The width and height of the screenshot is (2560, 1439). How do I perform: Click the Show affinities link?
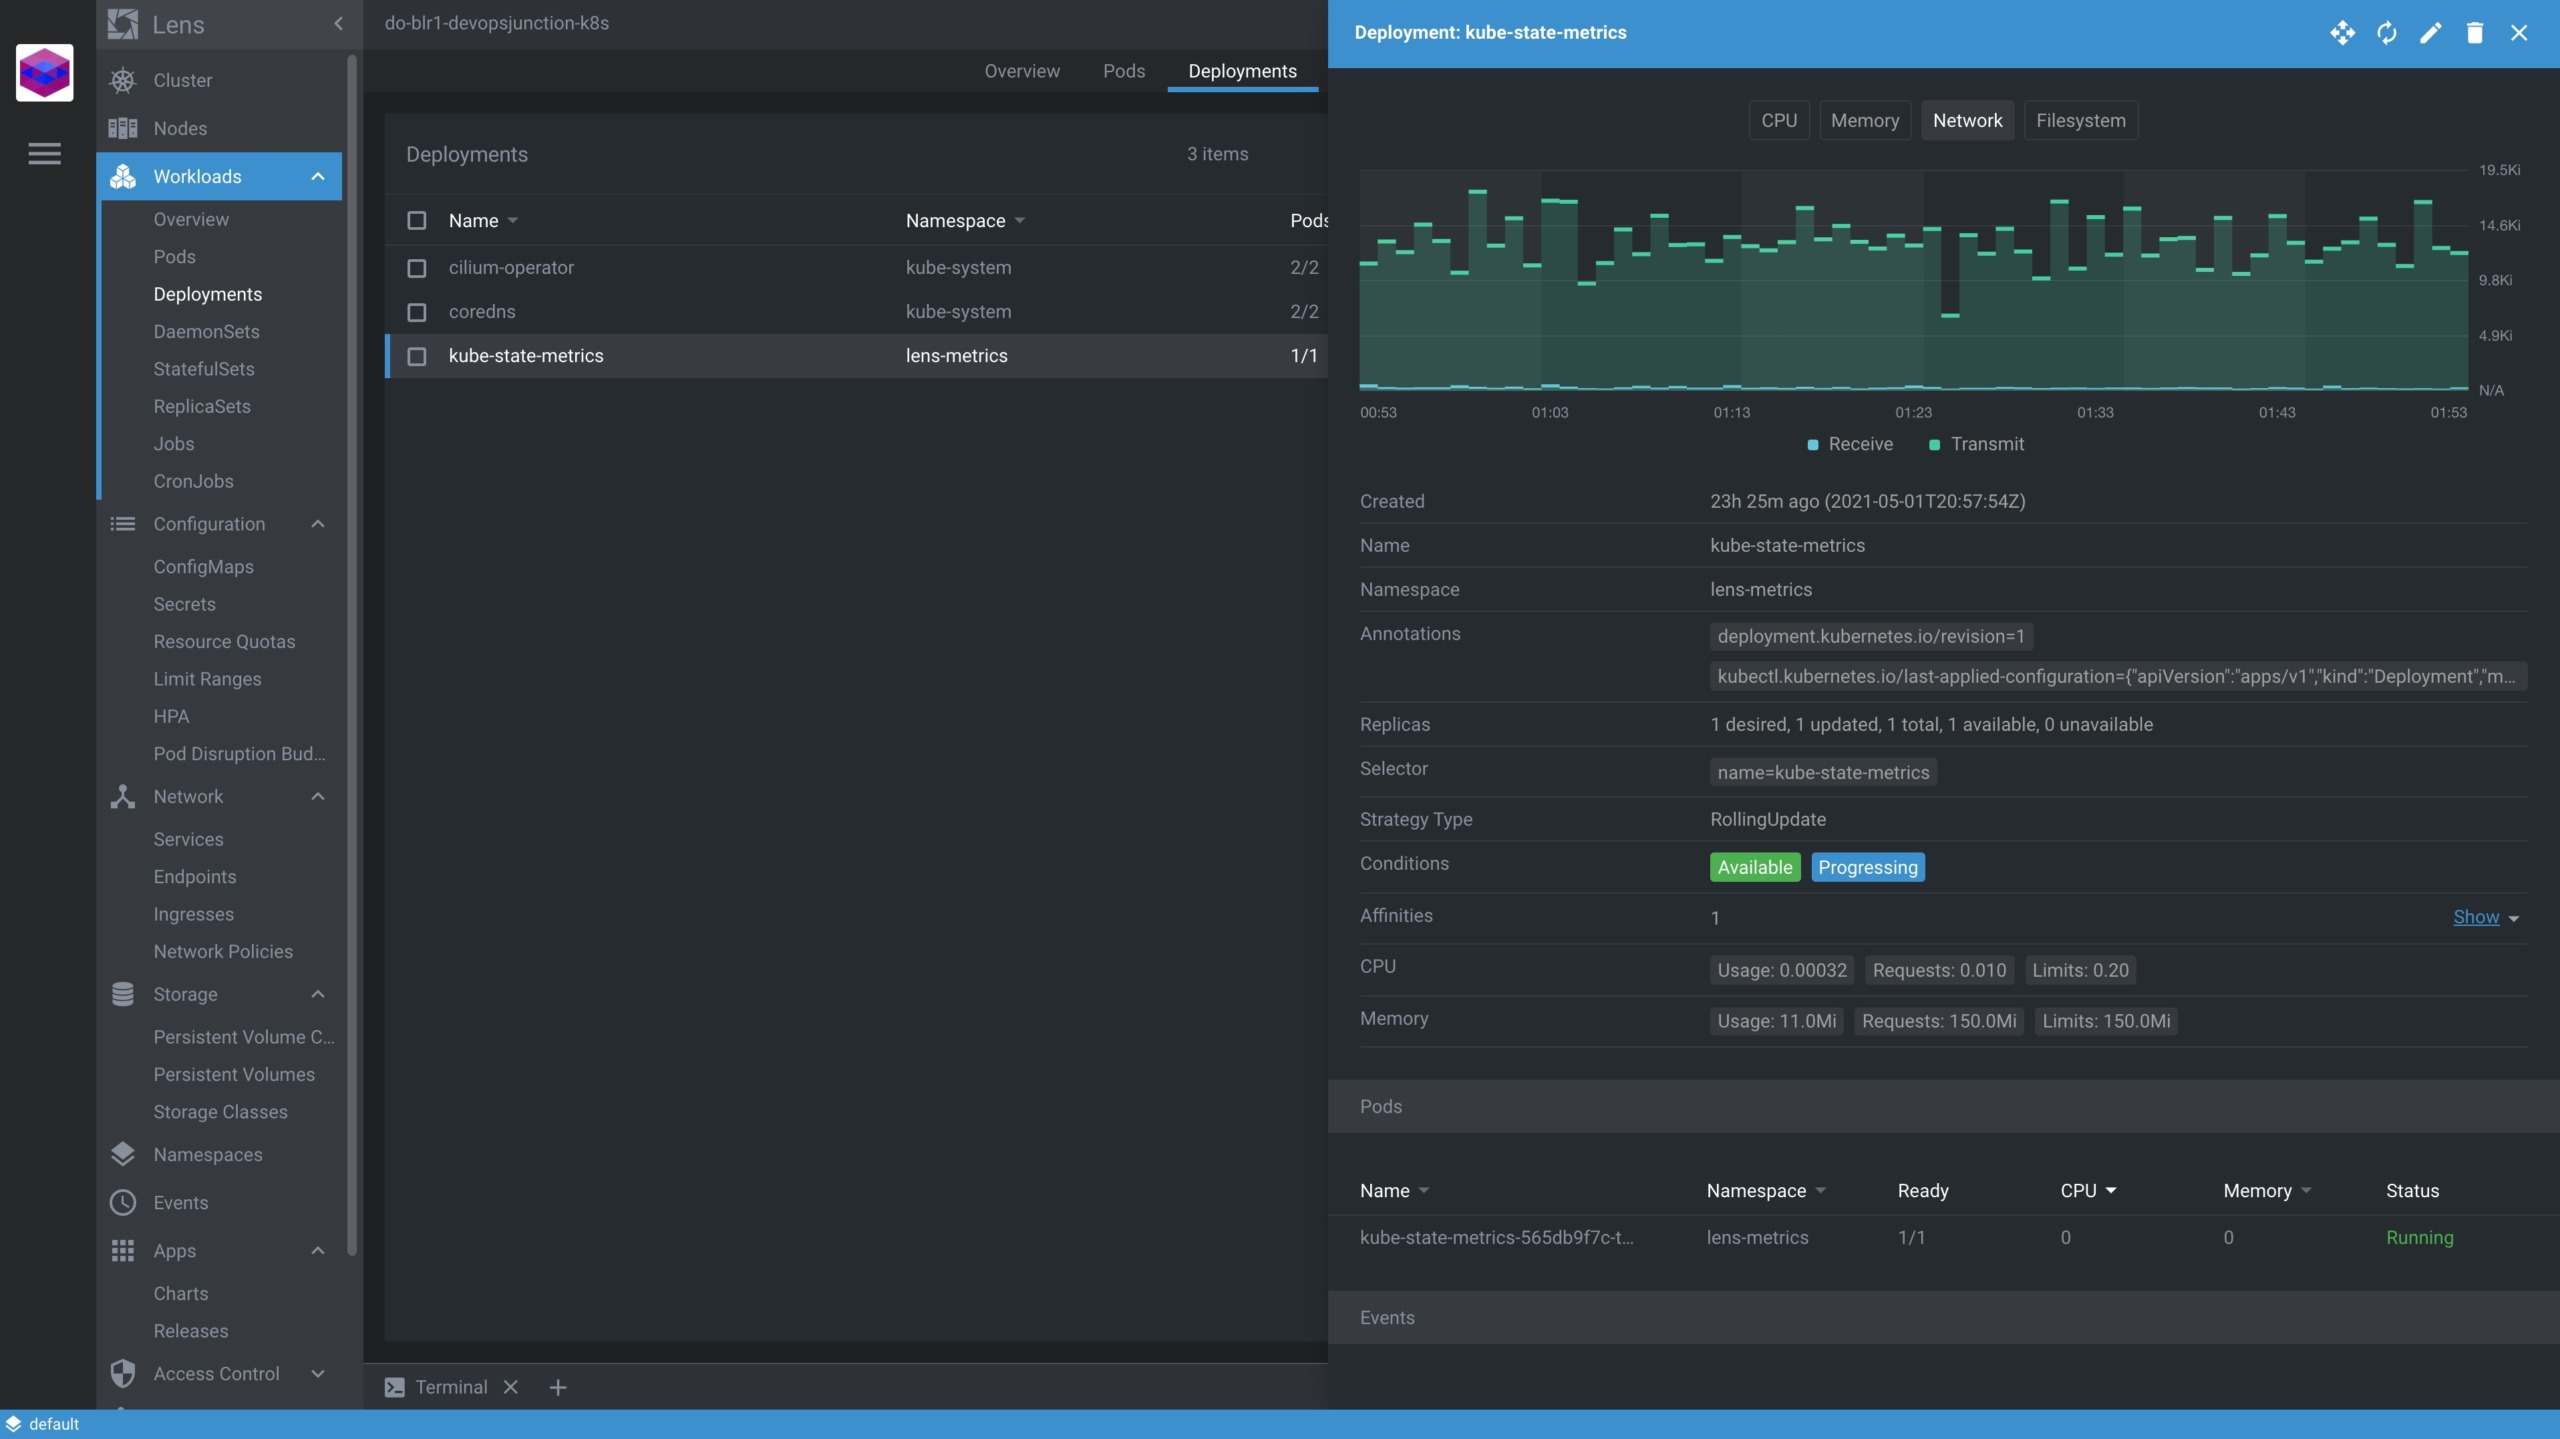(2476, 917)
